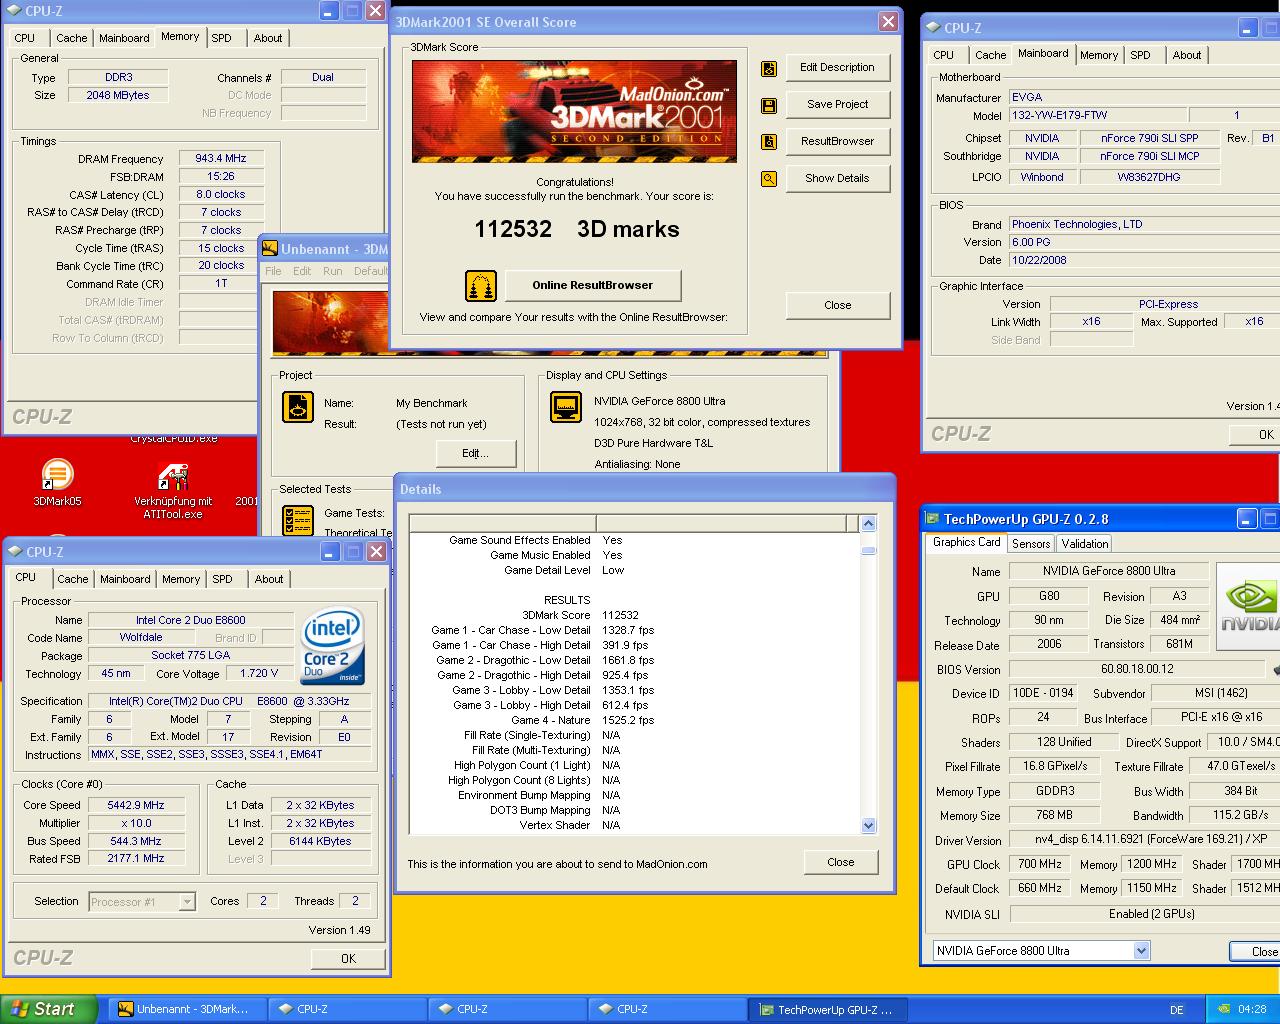
Task: Click the Intel Core 2 Duo logo
Action: tap(332, 646)
